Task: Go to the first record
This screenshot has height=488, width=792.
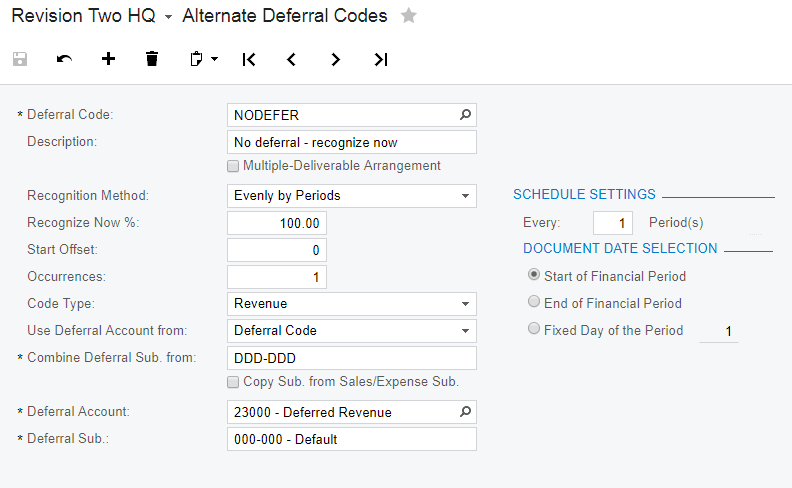Action: click(x=249, y=59)
